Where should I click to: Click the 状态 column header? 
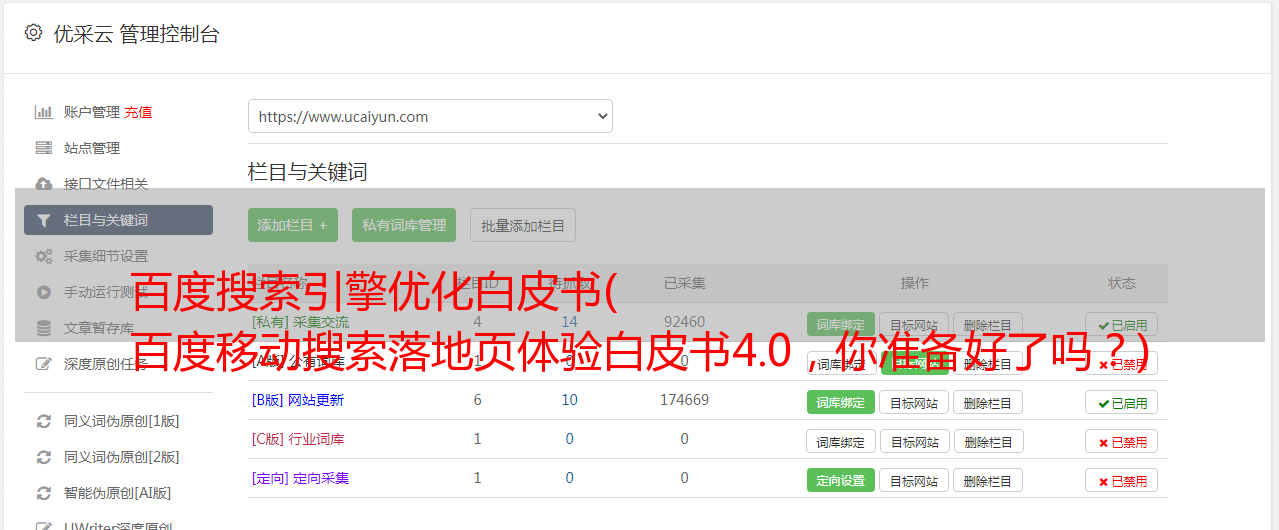tap(1122, 283)
